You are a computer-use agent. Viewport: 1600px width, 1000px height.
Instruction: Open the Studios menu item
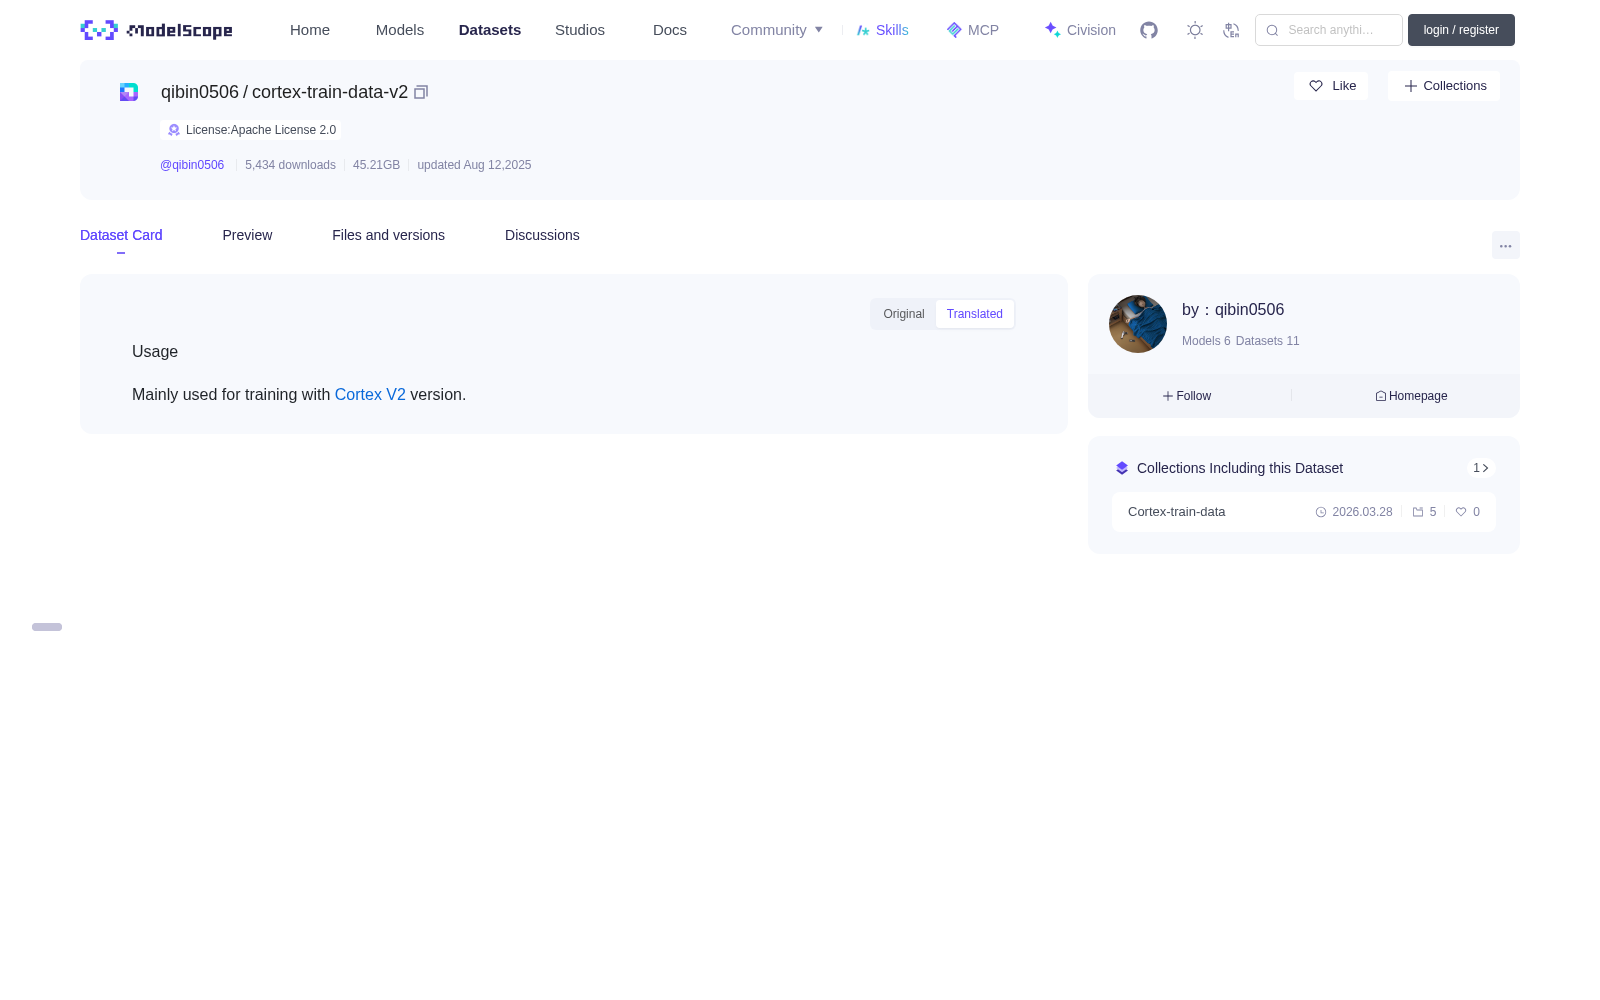click(x=580, y=30)
